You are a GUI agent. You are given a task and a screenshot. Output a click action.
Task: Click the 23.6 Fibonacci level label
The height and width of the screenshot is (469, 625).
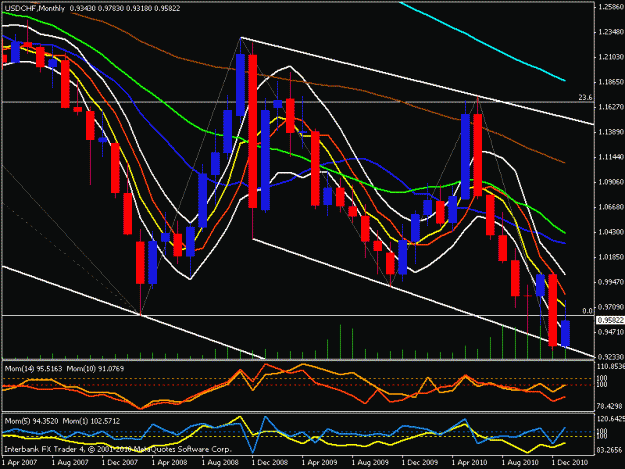tap(585, 97)
